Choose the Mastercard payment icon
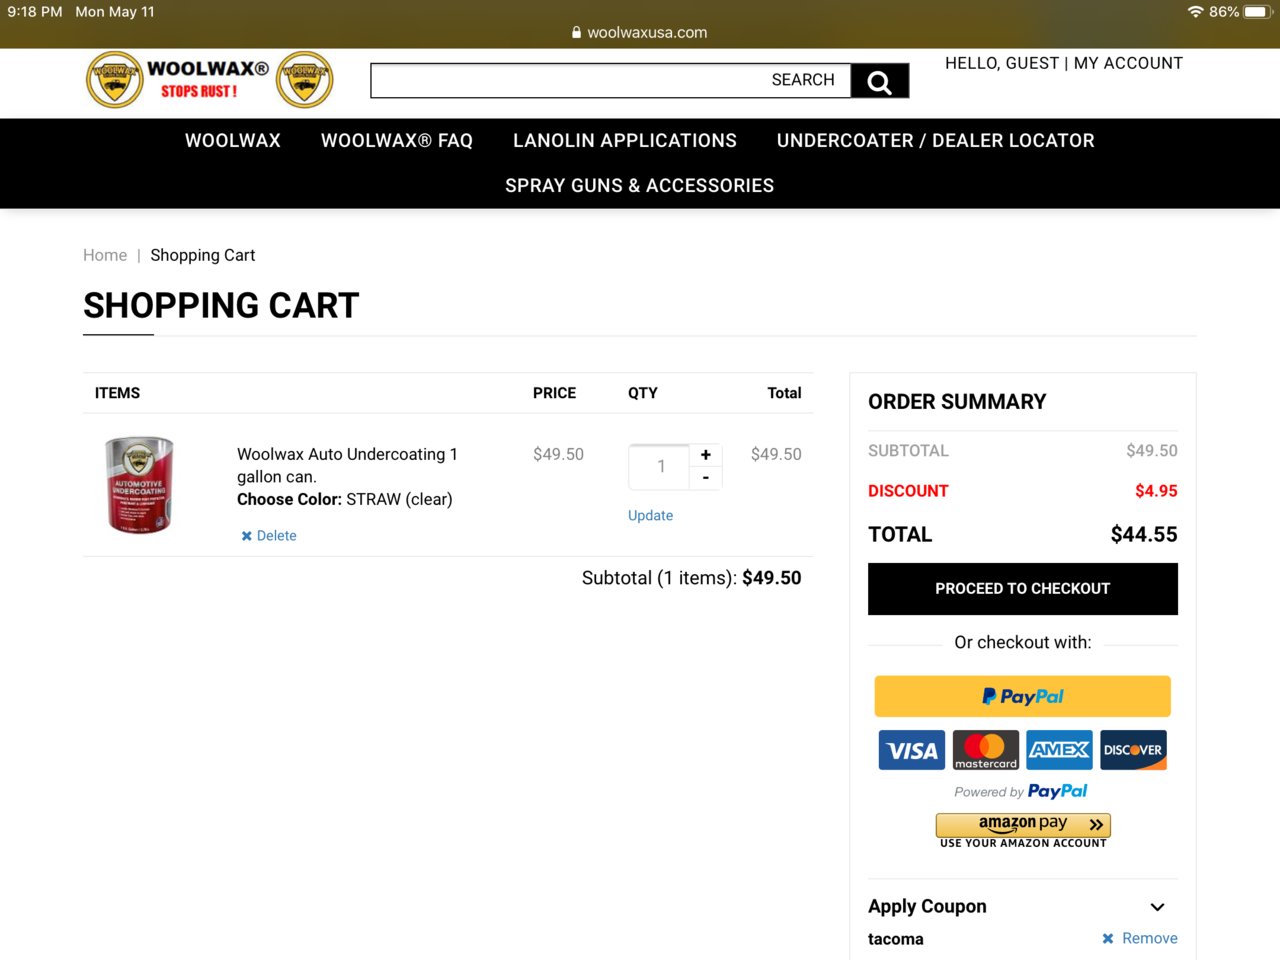This screenshot has width=1280, height=960. click(x=986, y=750)
